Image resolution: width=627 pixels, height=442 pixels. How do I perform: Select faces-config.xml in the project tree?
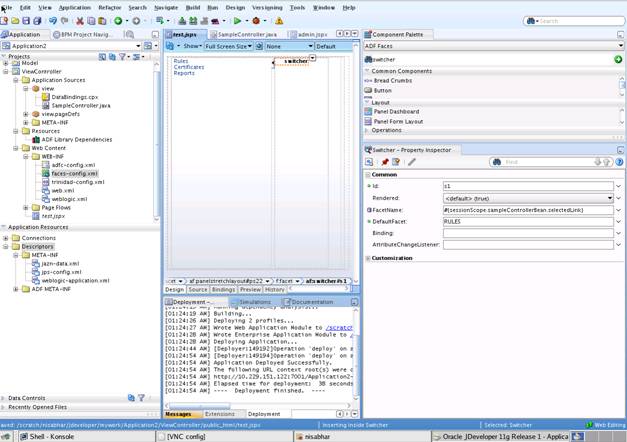[75, 174]
